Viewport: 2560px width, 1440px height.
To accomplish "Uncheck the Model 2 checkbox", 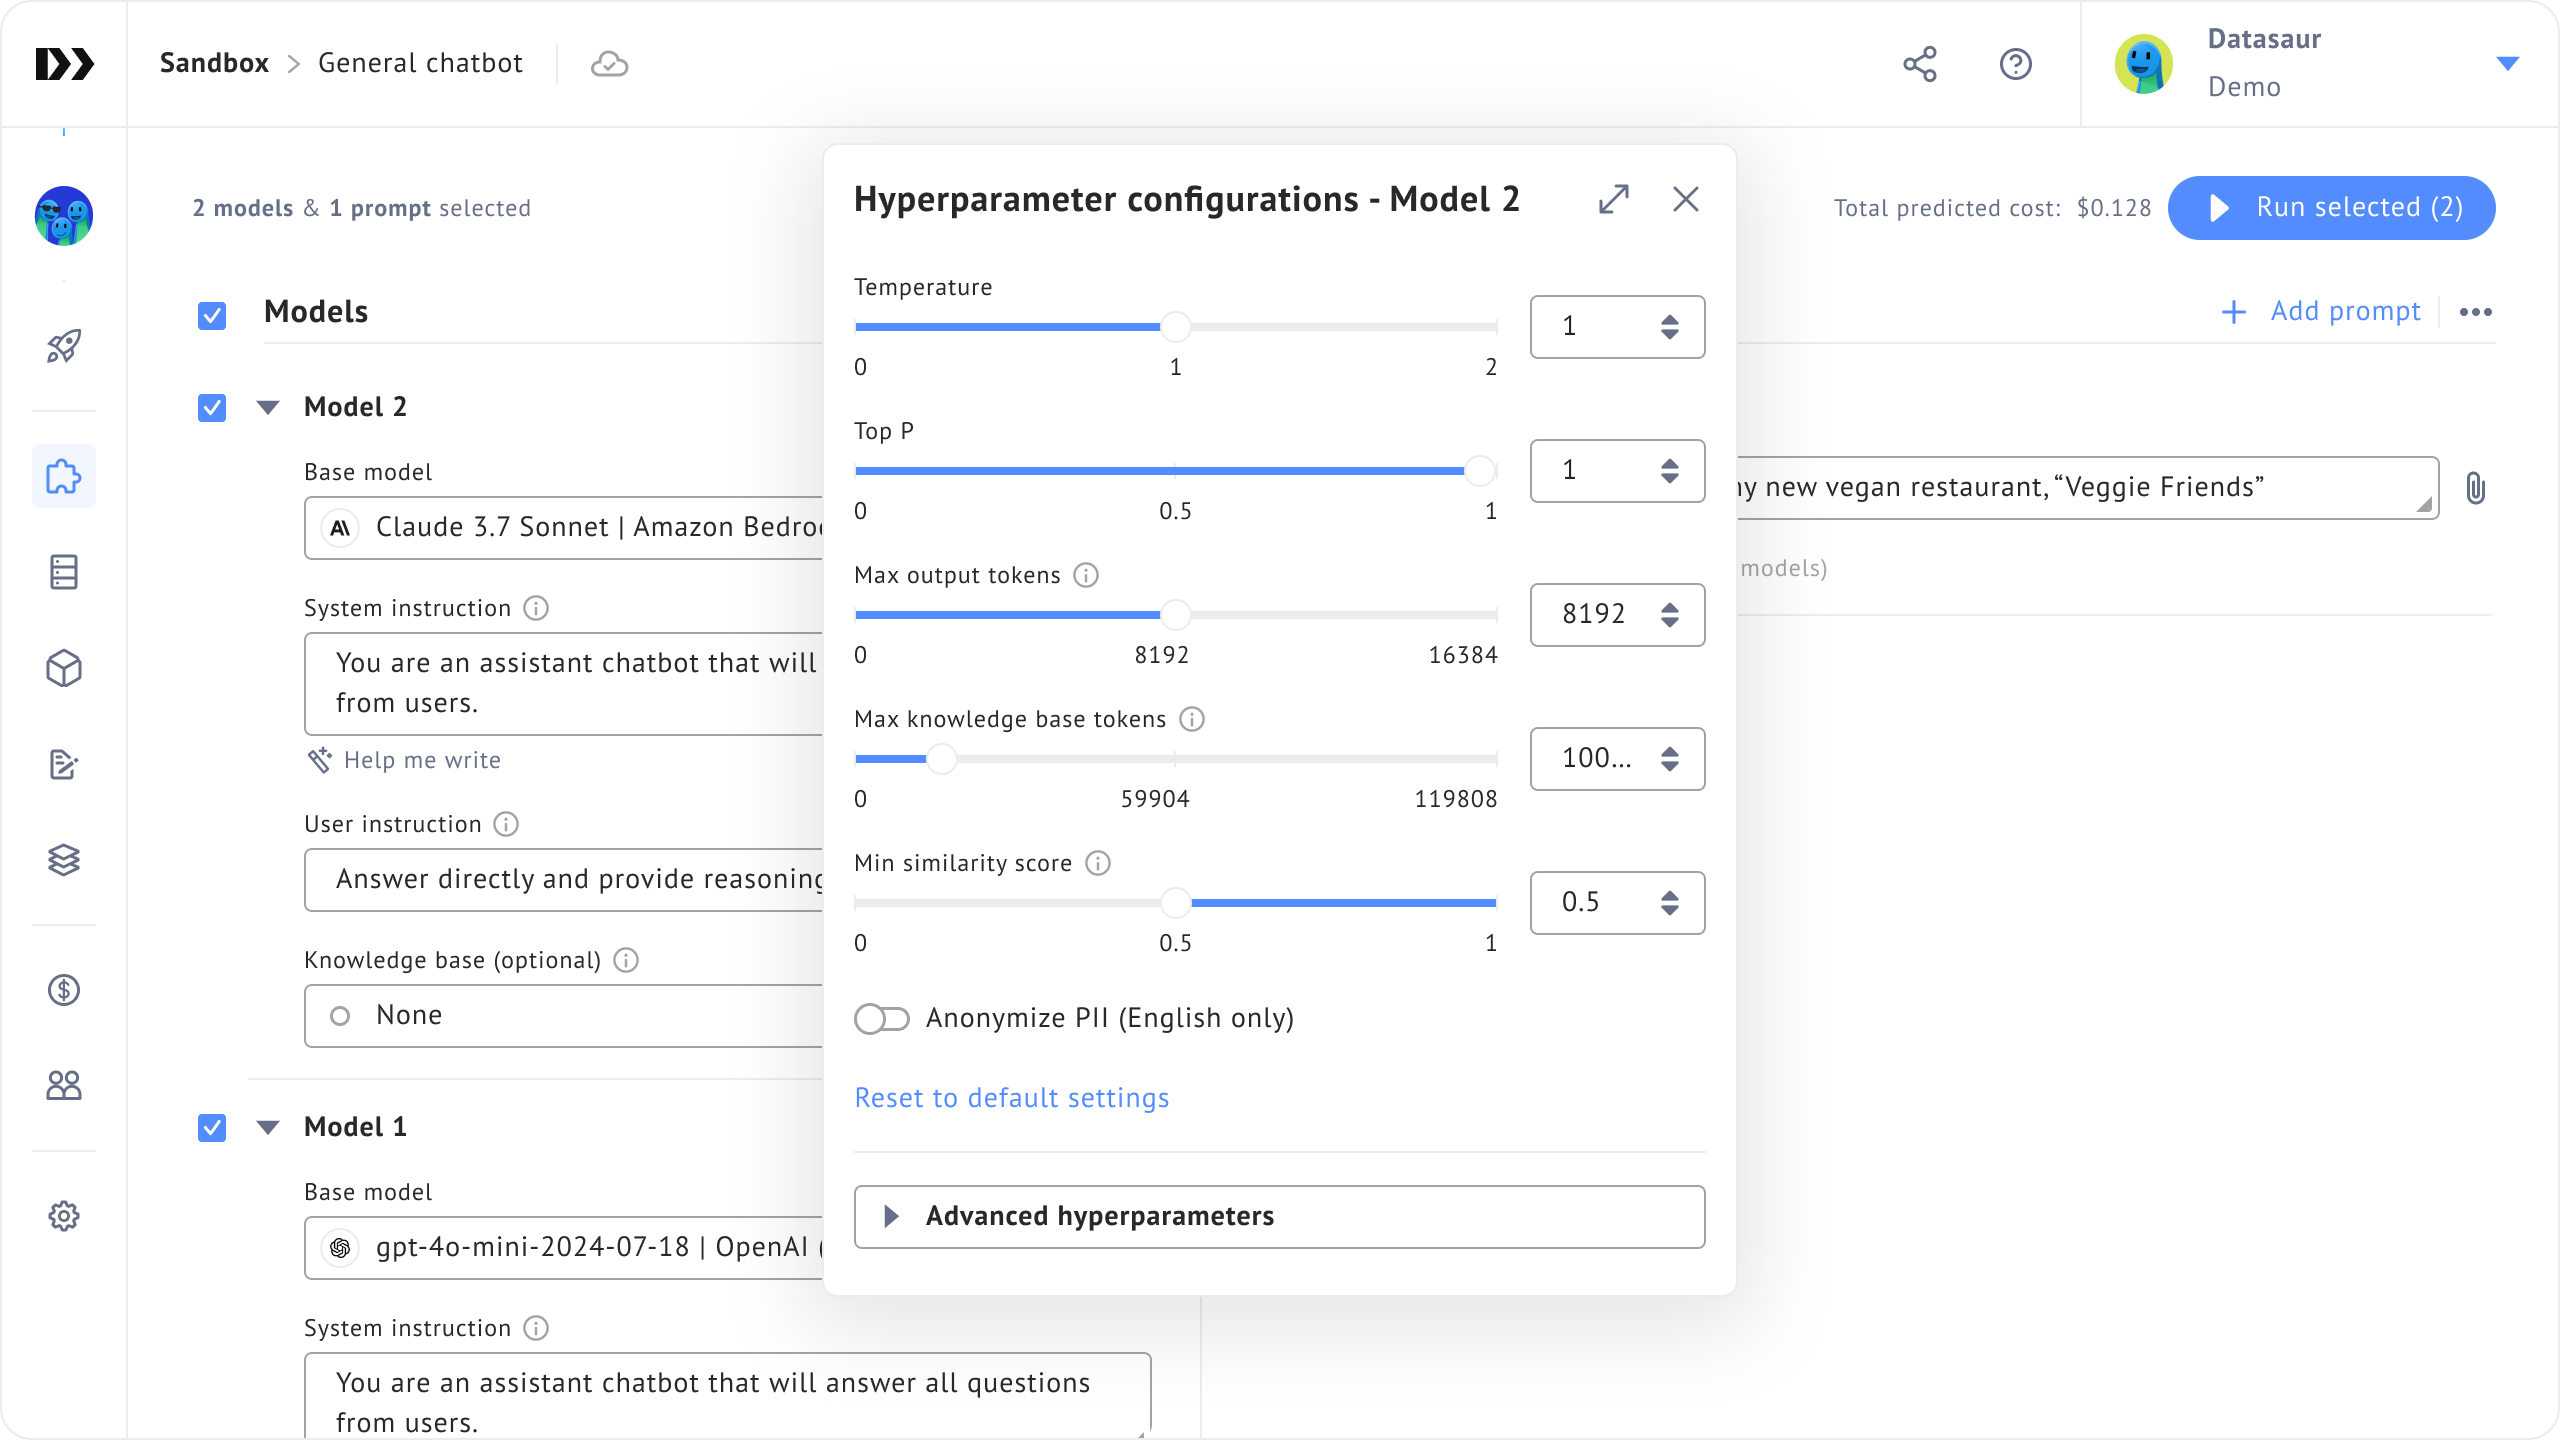I will coord(212,407).
